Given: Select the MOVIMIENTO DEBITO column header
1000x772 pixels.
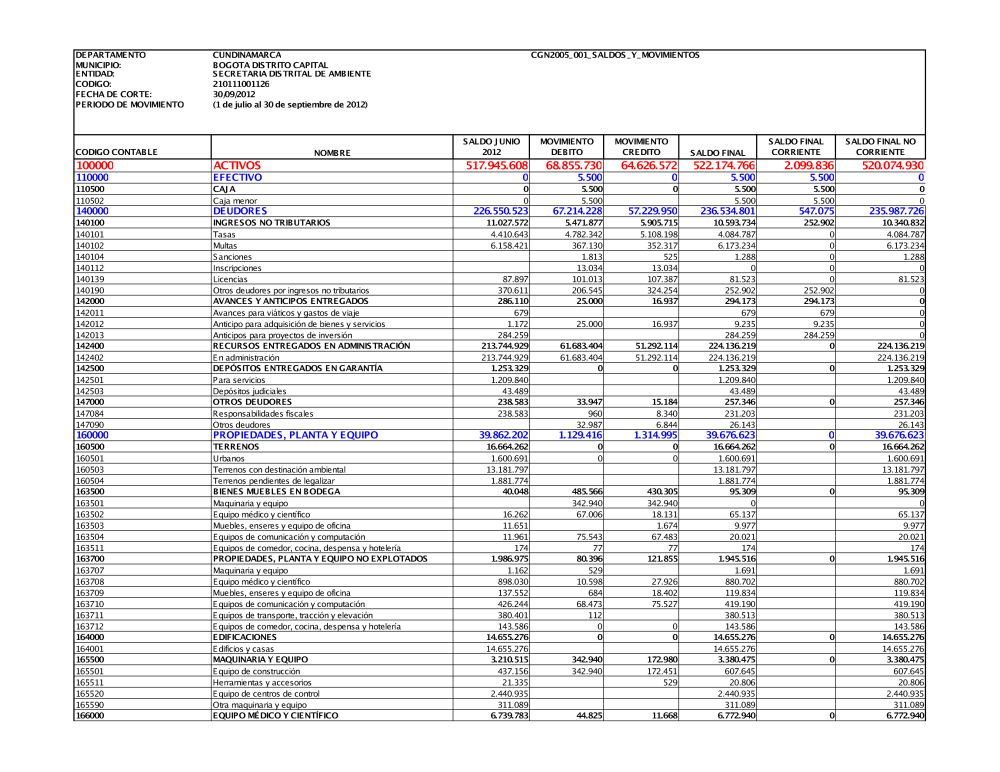Looking at the screenshot, I should click(x=567, y=146).
